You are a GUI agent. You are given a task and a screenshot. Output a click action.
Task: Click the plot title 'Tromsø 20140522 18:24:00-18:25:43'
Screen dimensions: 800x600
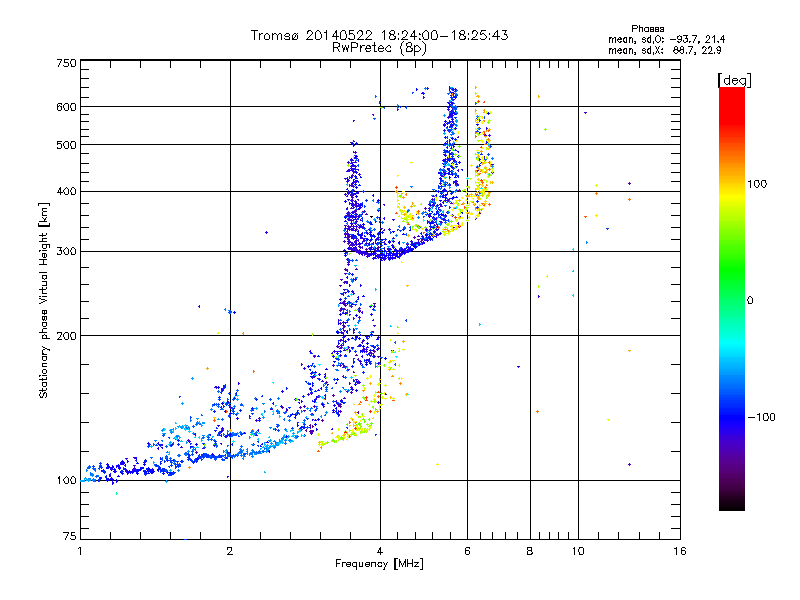tap(379, 35)
